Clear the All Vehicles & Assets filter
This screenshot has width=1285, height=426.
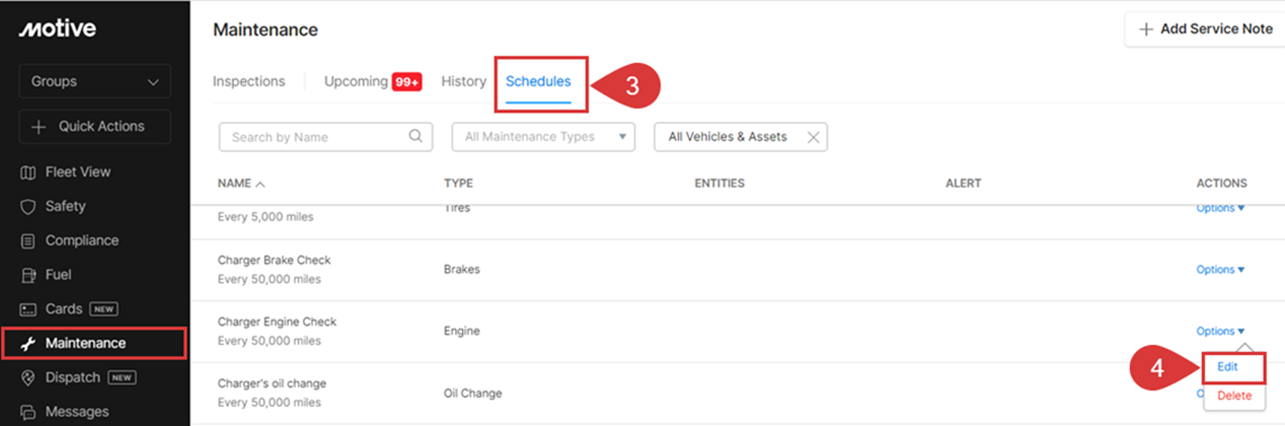coord(813,137)
